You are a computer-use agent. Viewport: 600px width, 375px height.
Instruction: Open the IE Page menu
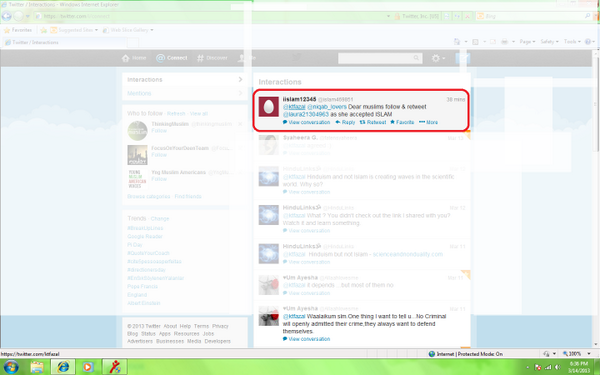[x=527, y=42]
